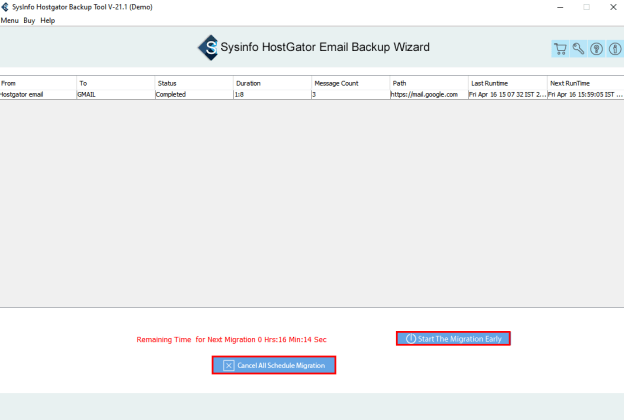Cancel All Schedule Migration
The height and width of the screenshot is (420, 624).
pos(274,365)
